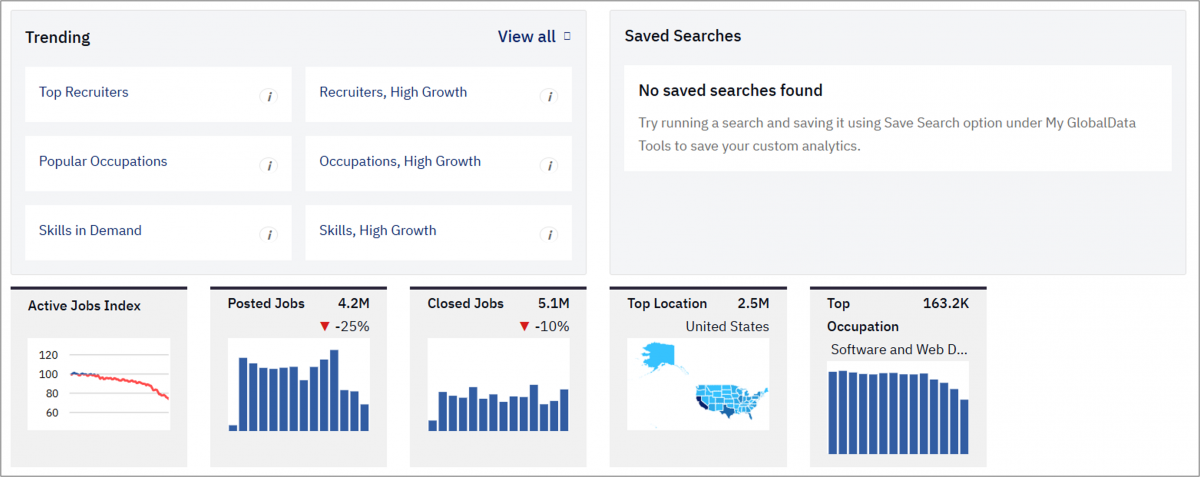Click info icon beside Popular Occupations
The width and height of the screenshot is (1200, 477).
[x=268, y=166]
